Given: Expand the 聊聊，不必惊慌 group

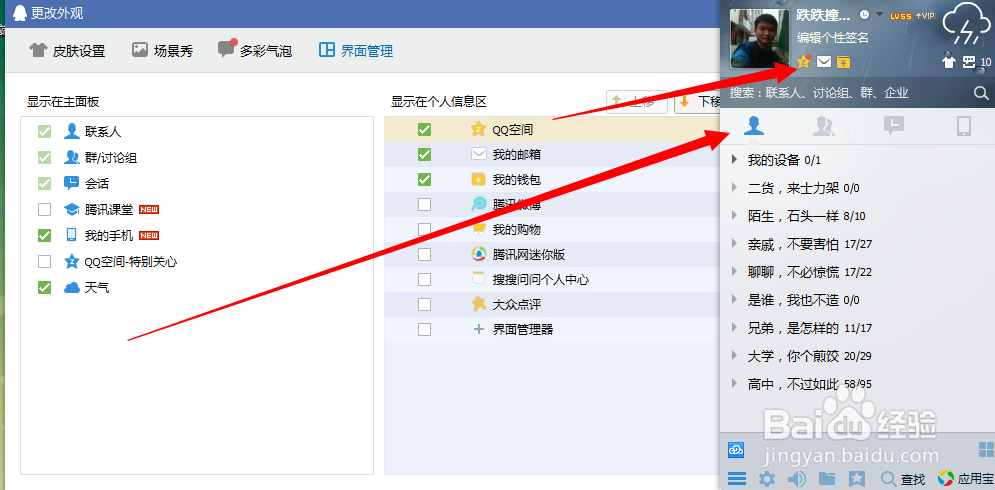Looking at the screenshot, I should (735, 271).
